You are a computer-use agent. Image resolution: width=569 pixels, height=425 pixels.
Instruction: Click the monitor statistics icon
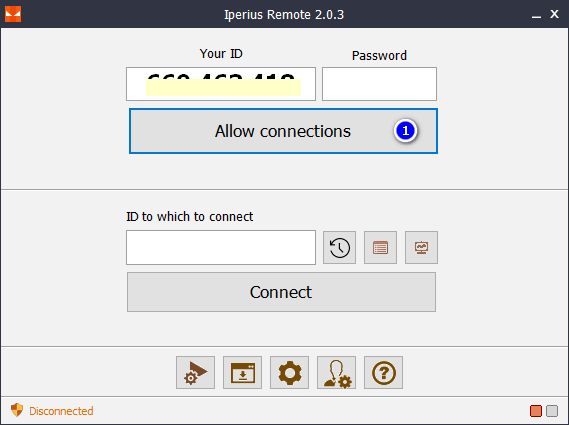(x=421, y=248)
